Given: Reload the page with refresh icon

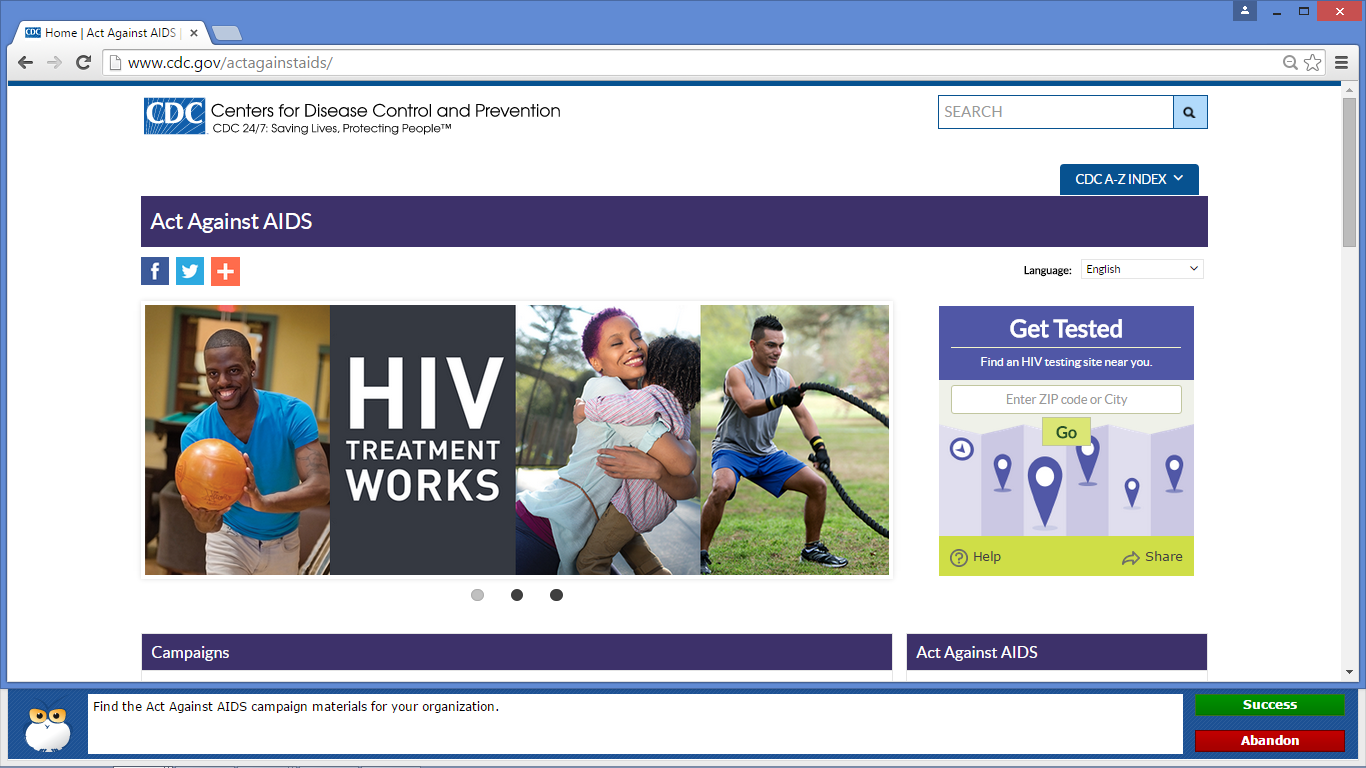Looking at the screenshot, I should pos(84,62).
